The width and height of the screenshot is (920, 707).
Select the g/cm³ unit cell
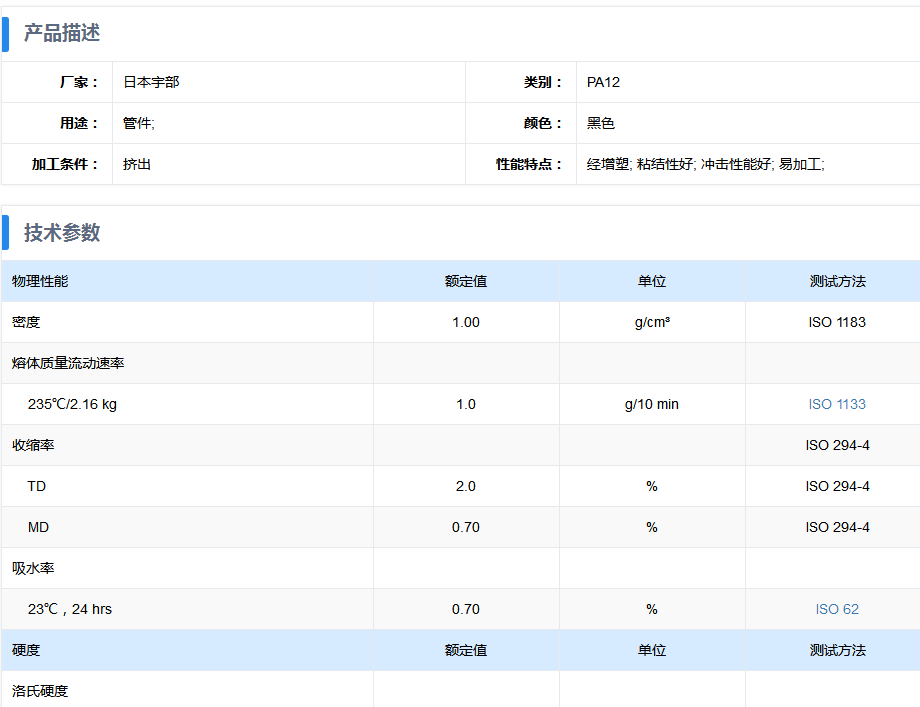pos(652,322)
